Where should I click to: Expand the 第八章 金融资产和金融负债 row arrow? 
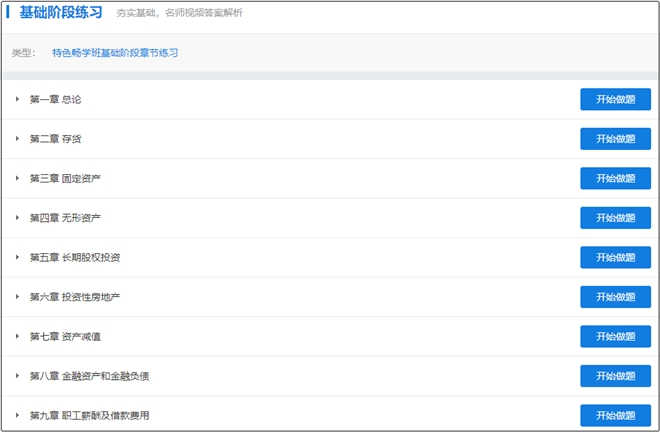click(x=17, y=376)
